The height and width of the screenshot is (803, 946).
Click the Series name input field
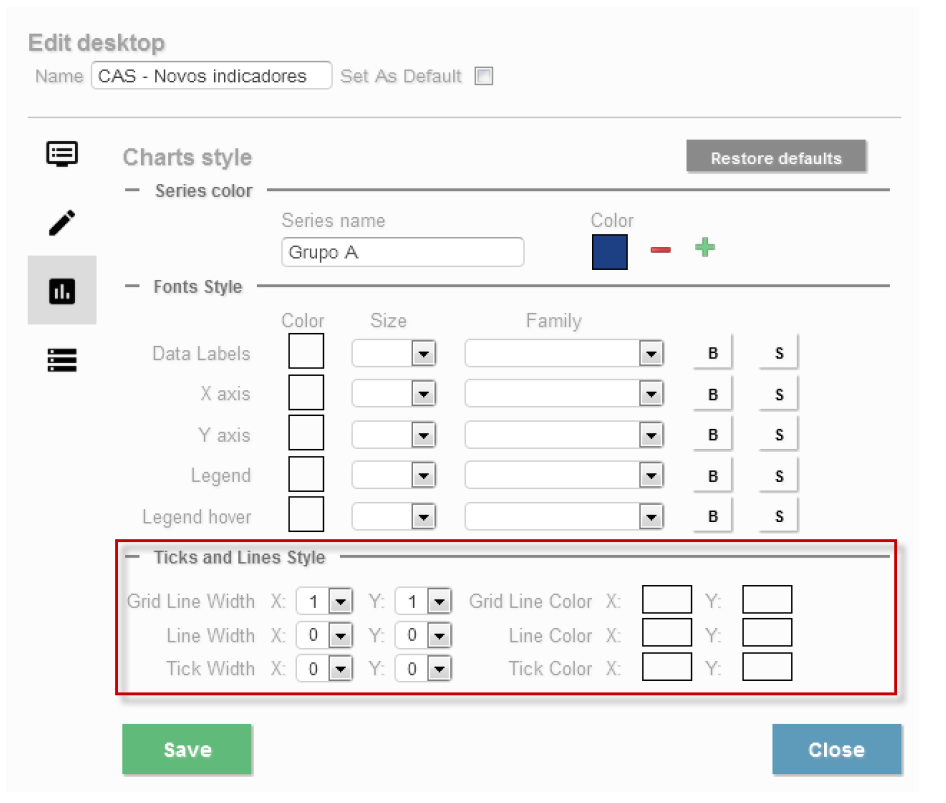pyautogui.click(x=403, y=252)
